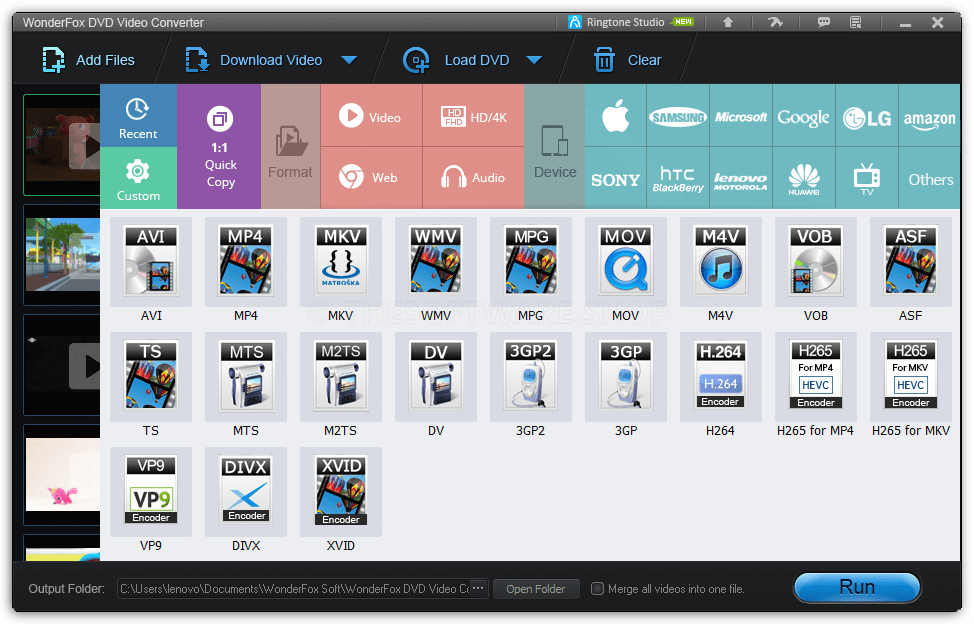Click the register list icon in title bar
This screenshot has height=624, width=974.
pos(855,22)
